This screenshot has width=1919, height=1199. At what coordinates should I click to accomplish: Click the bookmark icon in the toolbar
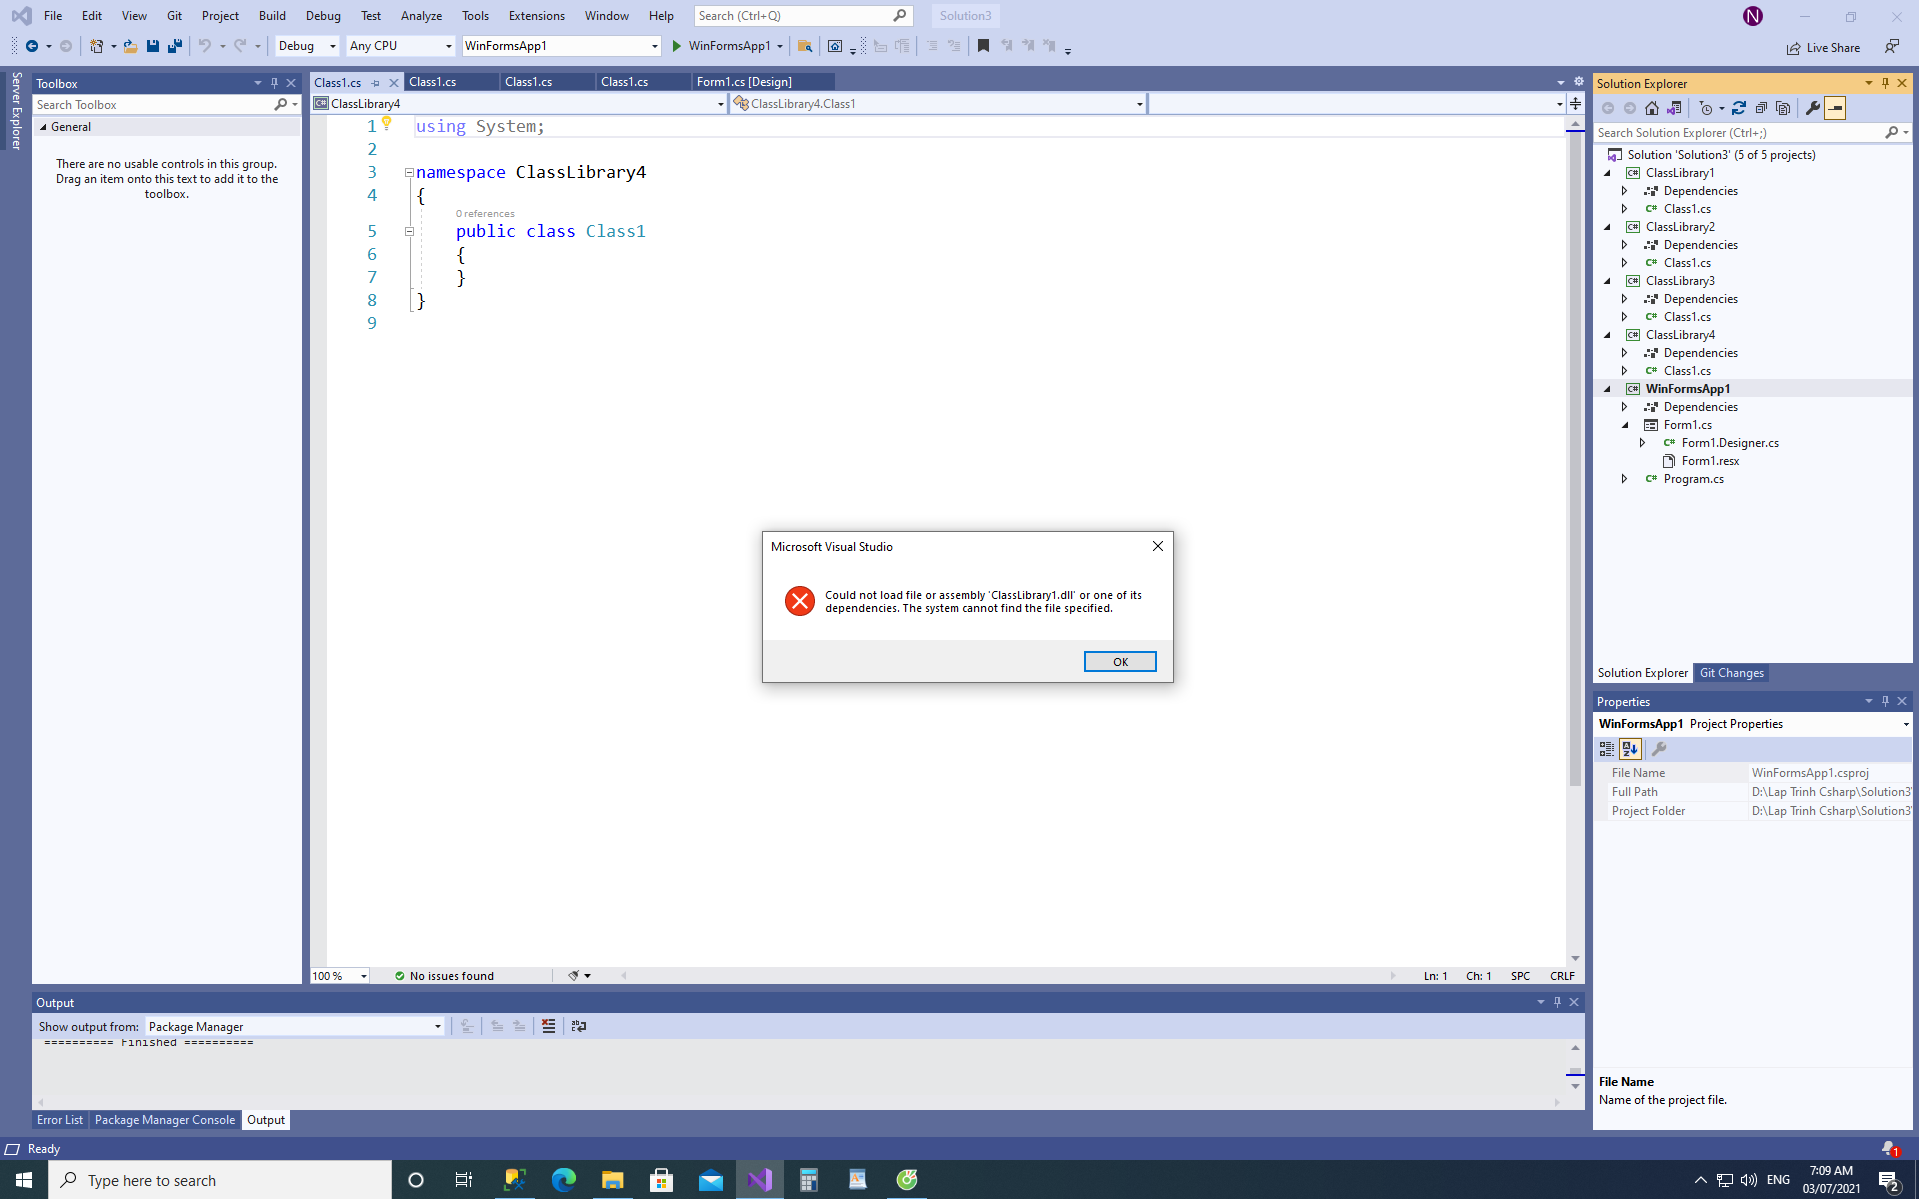click(984, 46)
